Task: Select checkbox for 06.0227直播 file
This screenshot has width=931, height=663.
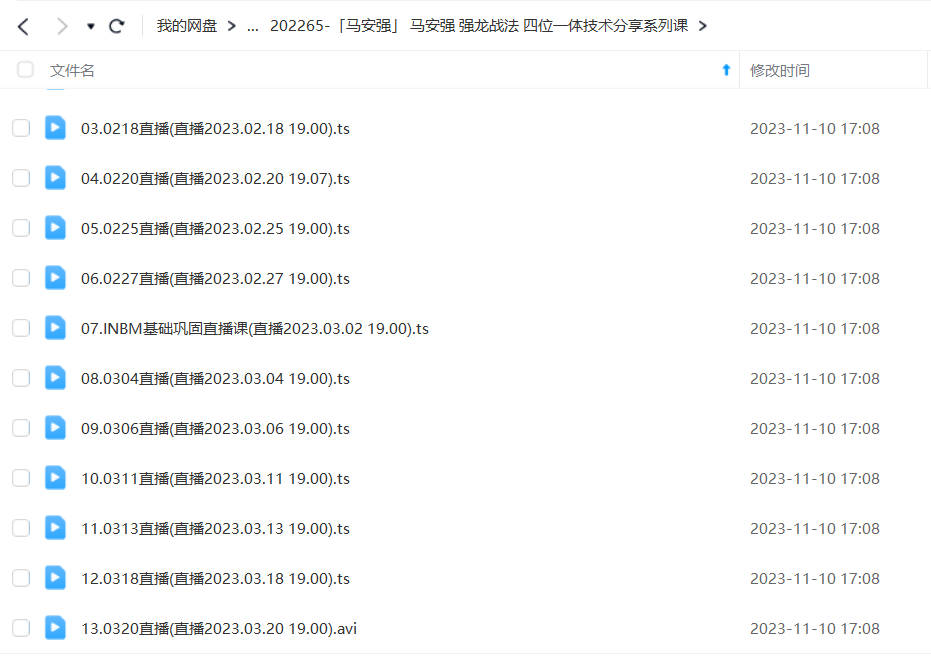Action: [x=21, y=278]
